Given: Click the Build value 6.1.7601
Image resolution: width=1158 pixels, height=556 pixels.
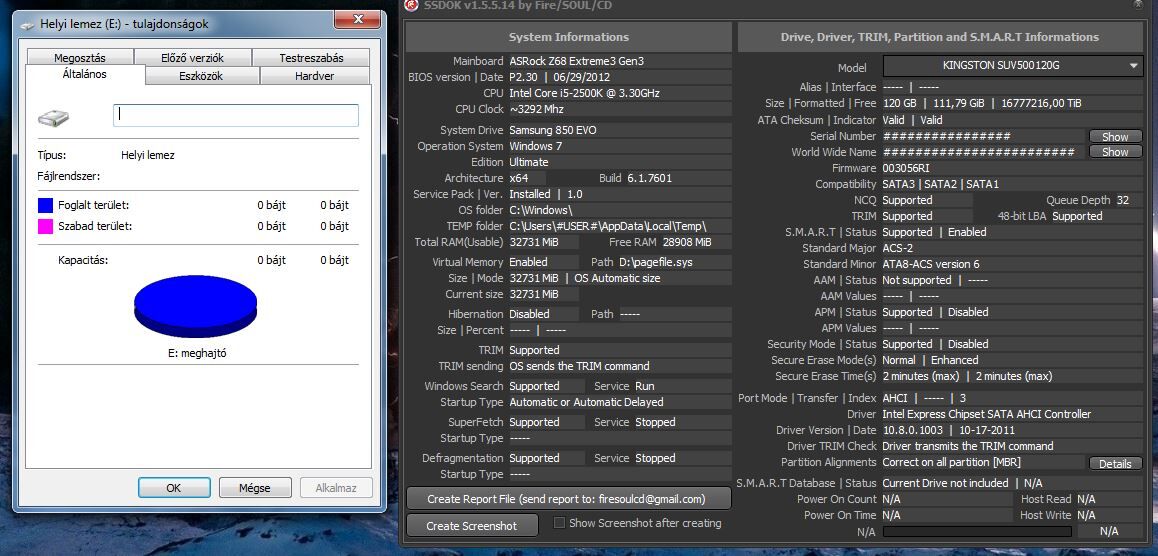Looking at the screenshot, I should point(650,178).
